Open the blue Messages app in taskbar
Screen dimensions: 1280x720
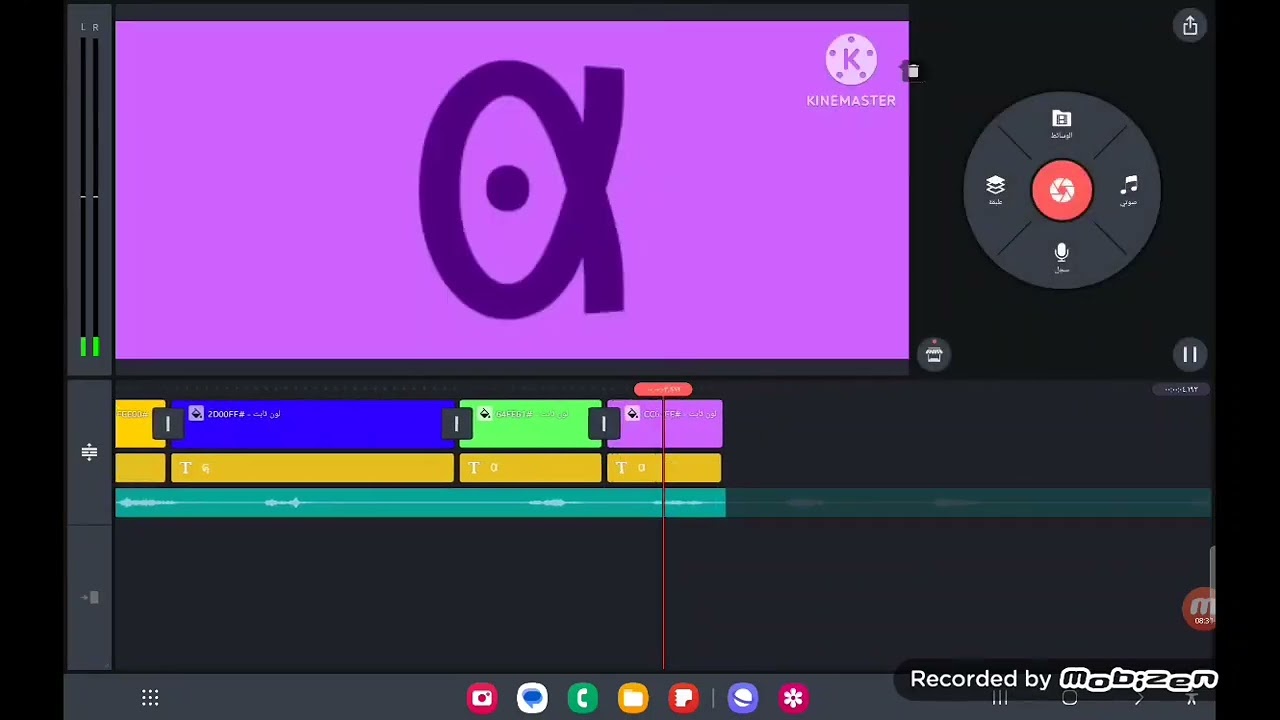pyautogui.click(x=532, y=698)
